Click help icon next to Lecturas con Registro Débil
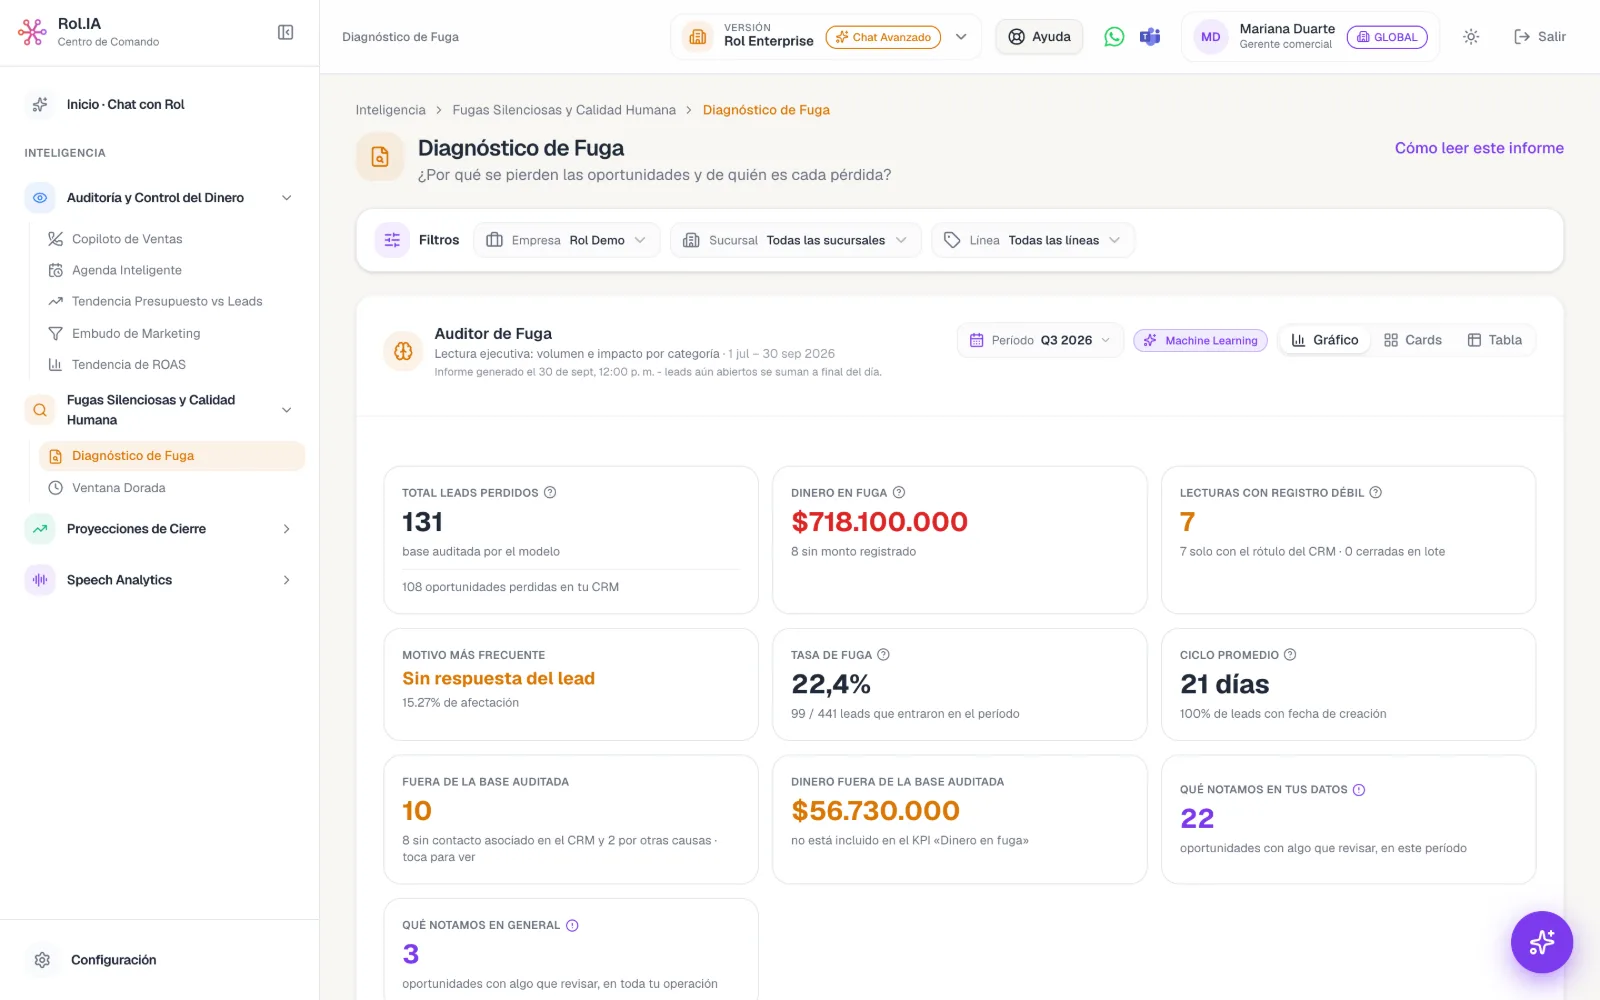 pos(1376,493)
